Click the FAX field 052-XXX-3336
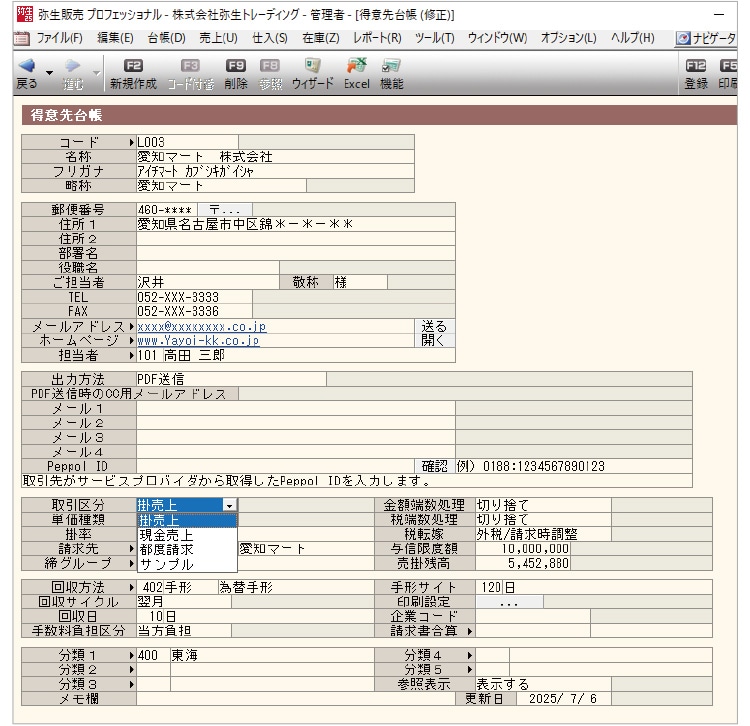This screenshot has height=726, width=750. (x=194, y=311)
